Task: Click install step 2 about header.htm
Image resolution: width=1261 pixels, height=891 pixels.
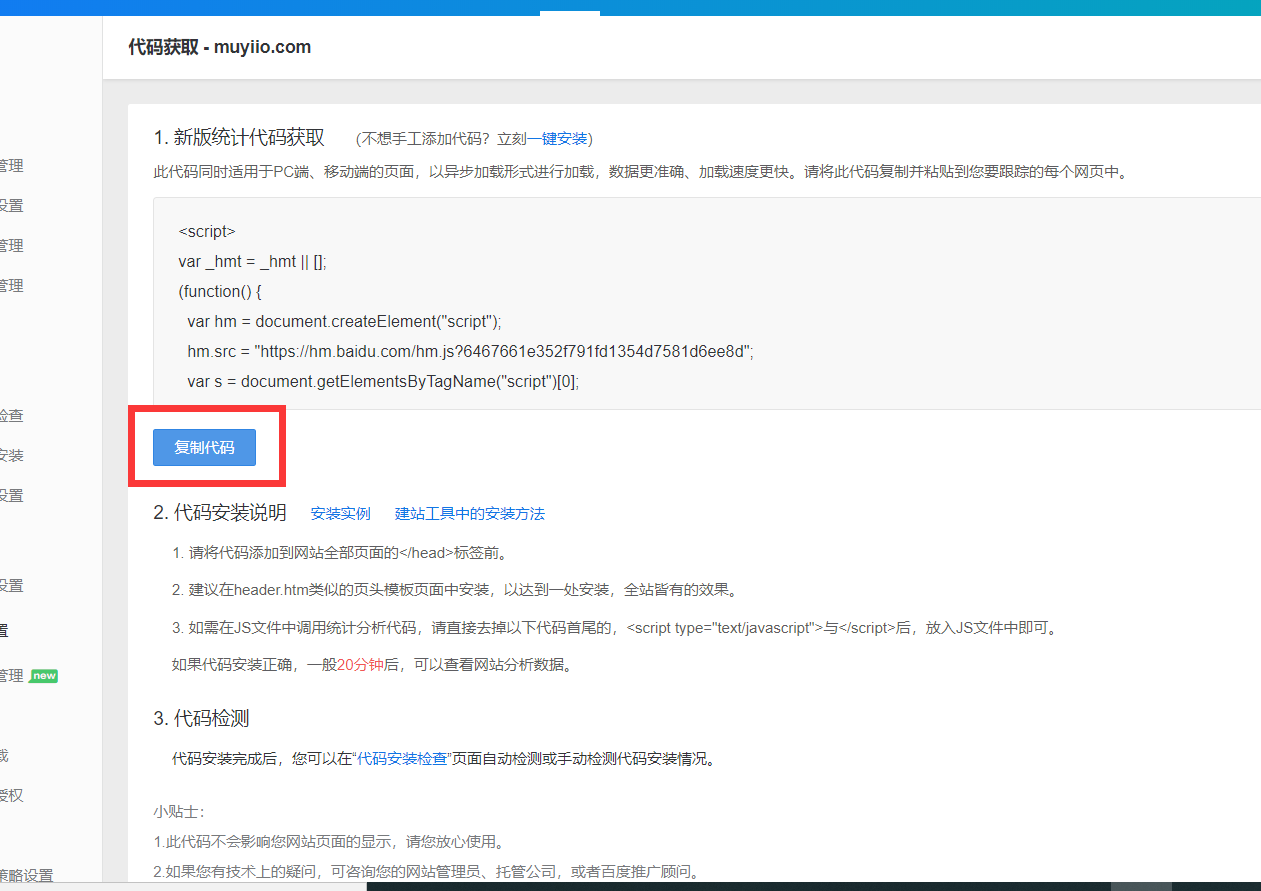Action: pyautogui.click(x=455, y=589)
